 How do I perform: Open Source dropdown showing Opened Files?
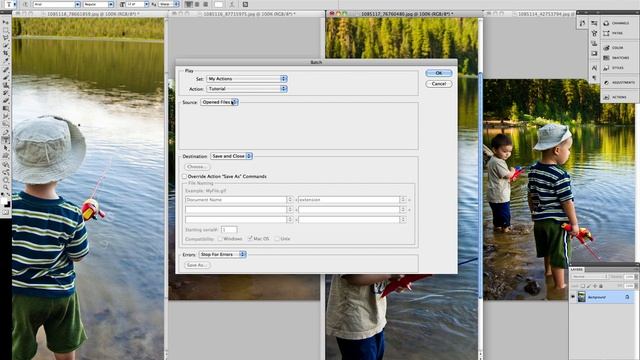click(x=220, y=102)
